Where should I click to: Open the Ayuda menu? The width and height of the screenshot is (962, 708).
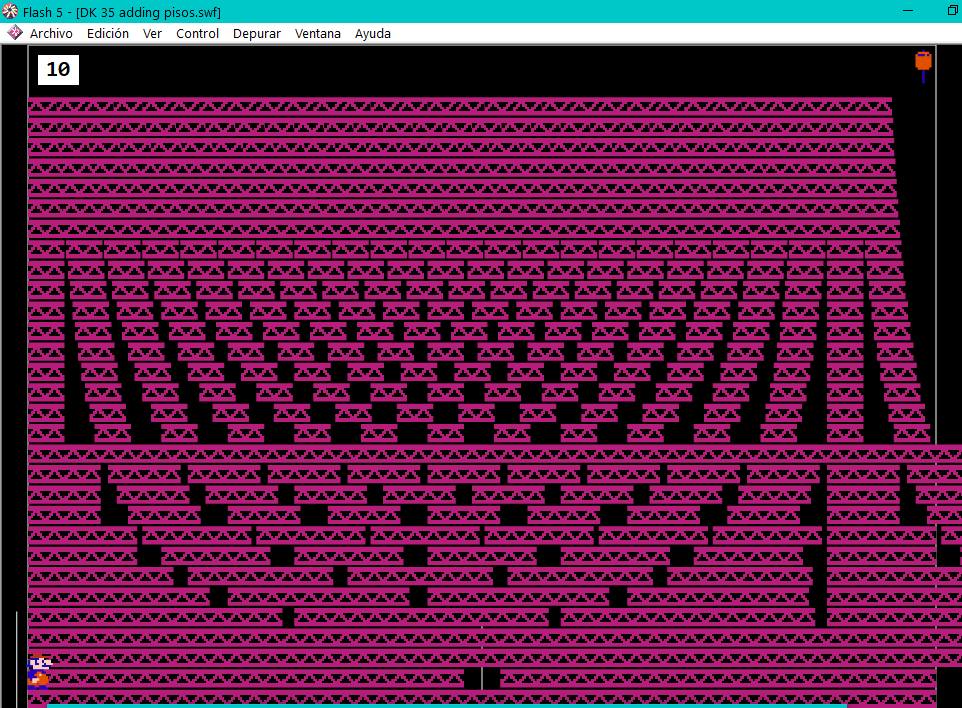(372, 34)
